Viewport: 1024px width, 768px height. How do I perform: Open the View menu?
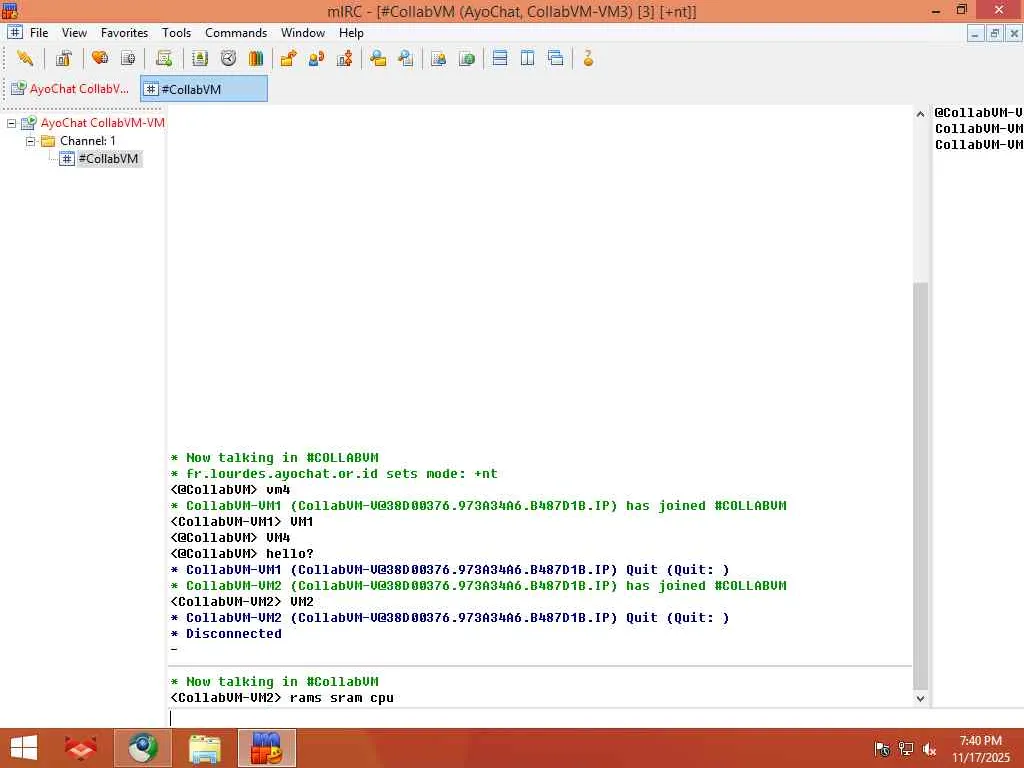point(74,33)
